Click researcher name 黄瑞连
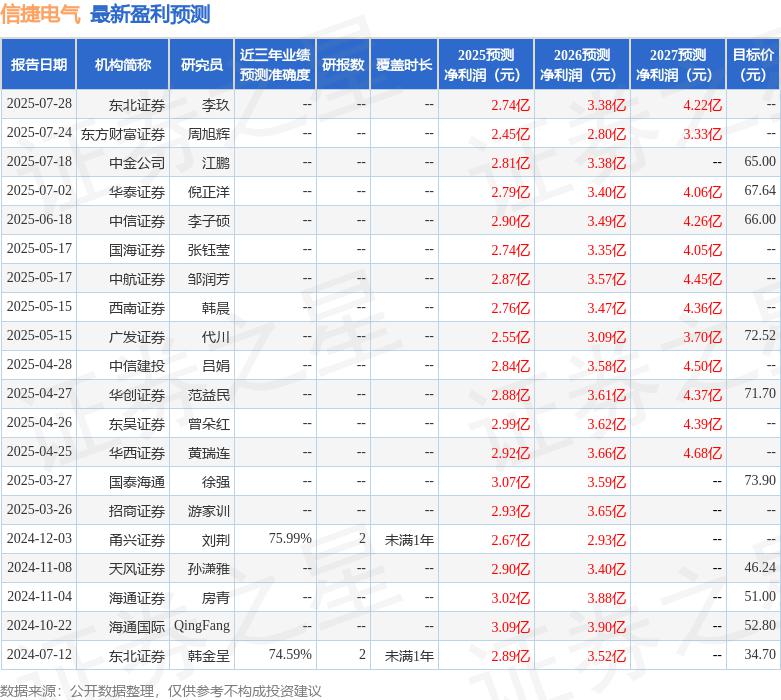781x700 pixels. 209,453
